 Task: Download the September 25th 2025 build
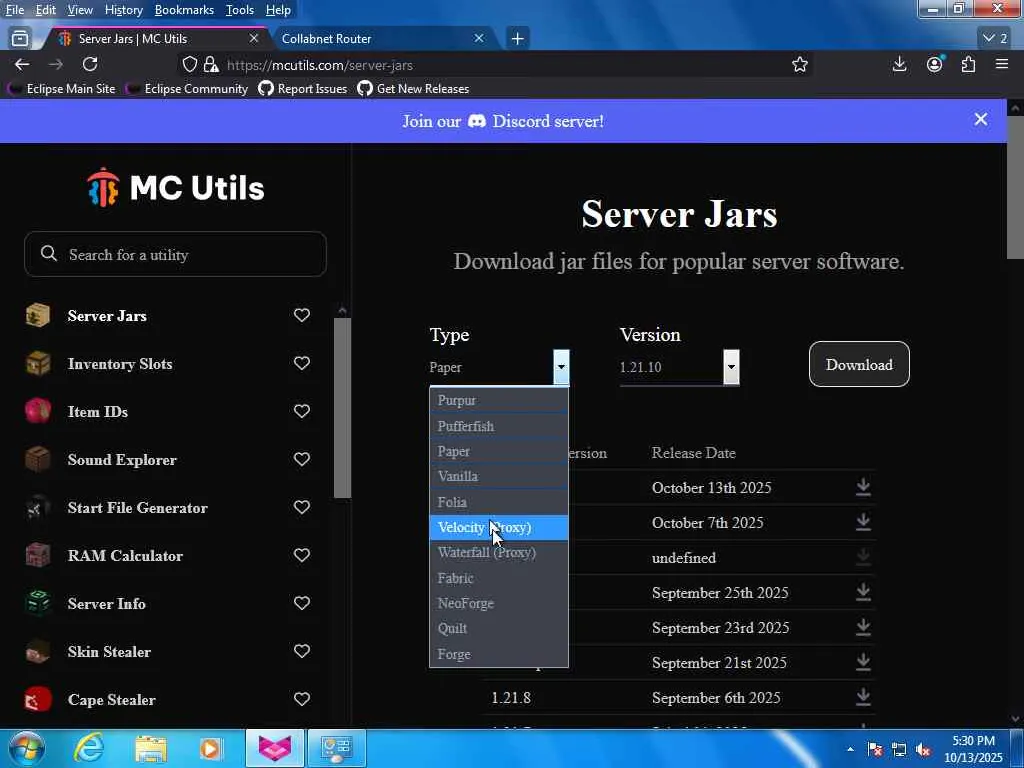coord(863,592)
